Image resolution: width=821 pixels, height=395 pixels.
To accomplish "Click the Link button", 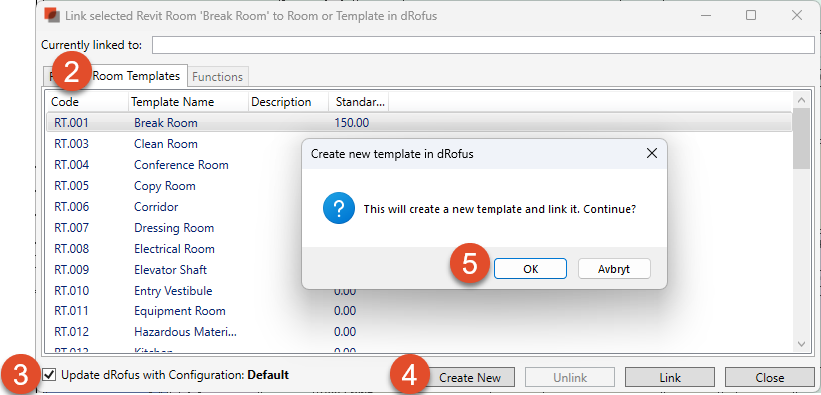I will [x=670, y=377].
